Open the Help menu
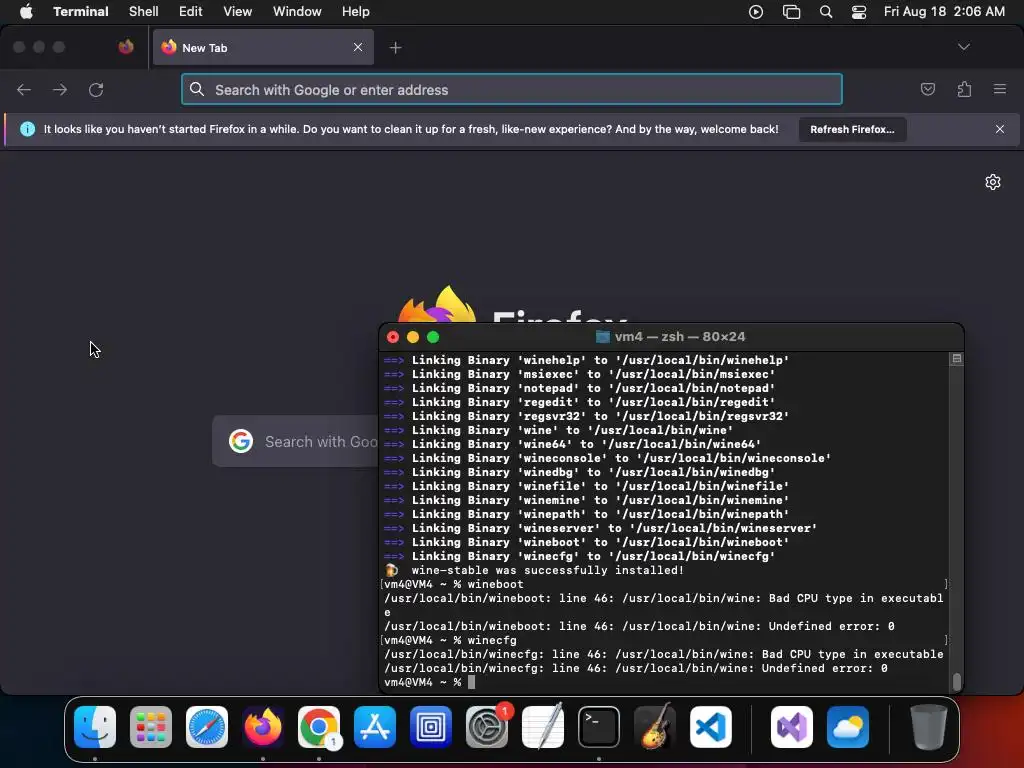1024x768 pixels. coord(356,12)
